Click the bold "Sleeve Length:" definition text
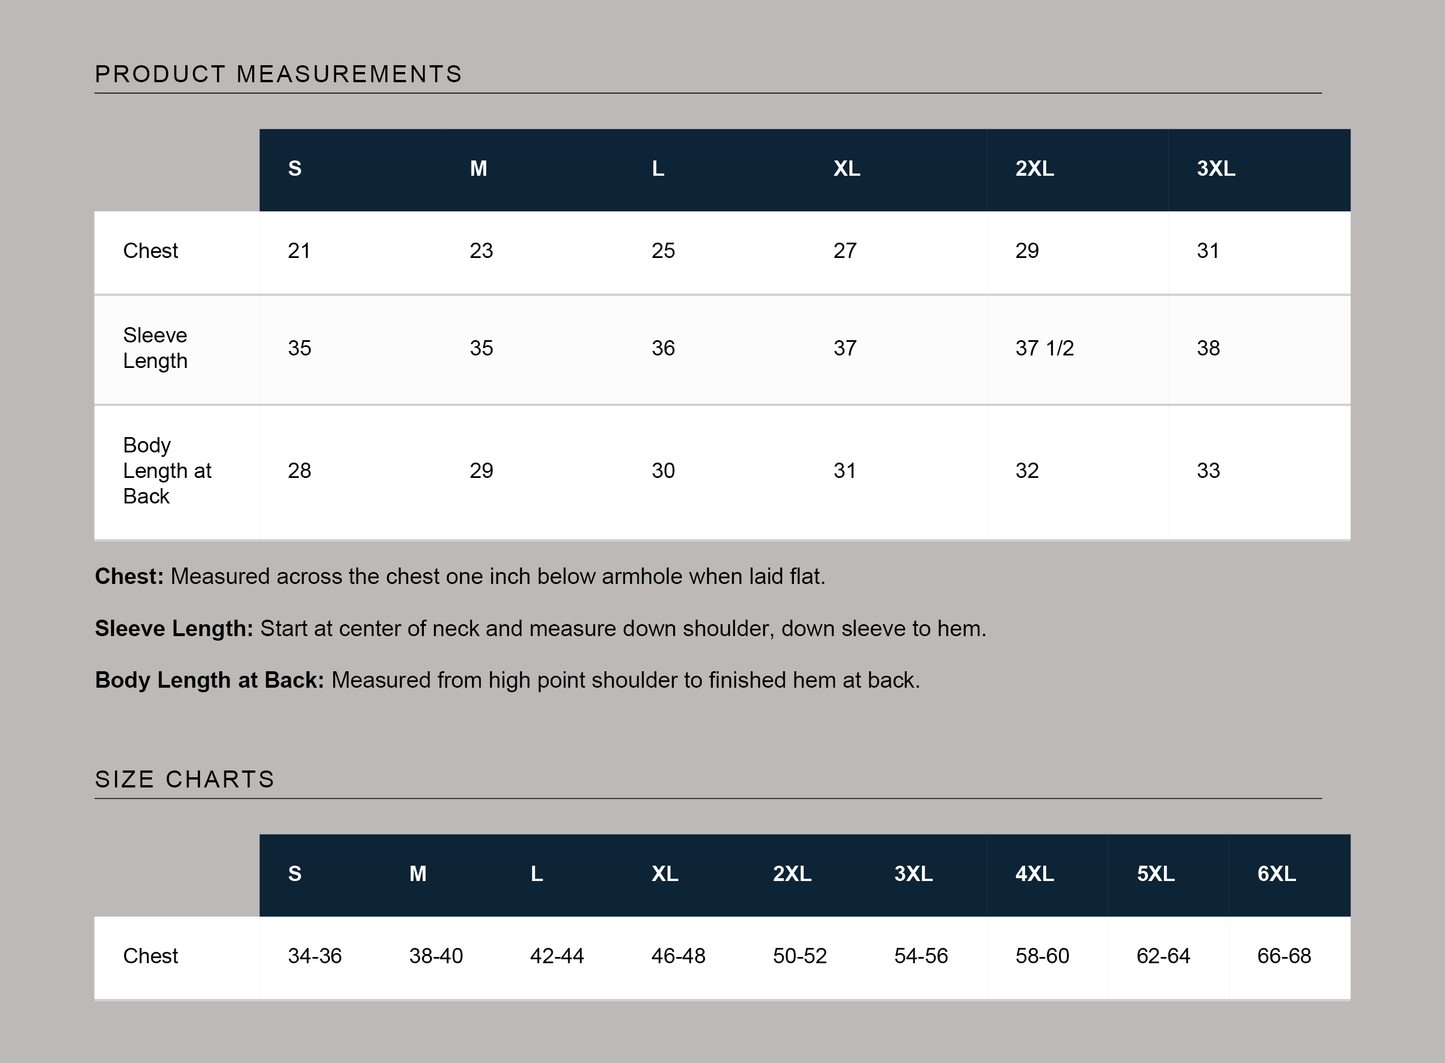The height and width of the screenshot is (1063, 1445). point(174,629)
